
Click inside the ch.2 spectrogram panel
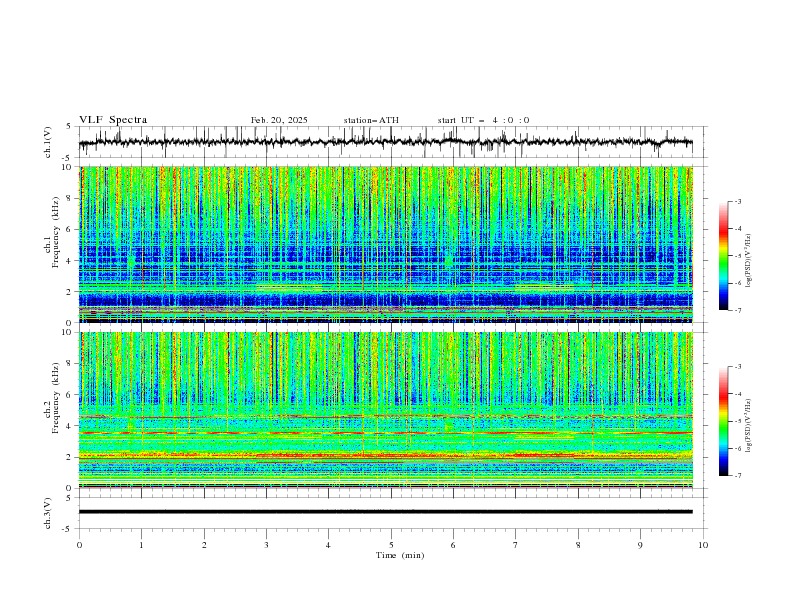(385, 410)
